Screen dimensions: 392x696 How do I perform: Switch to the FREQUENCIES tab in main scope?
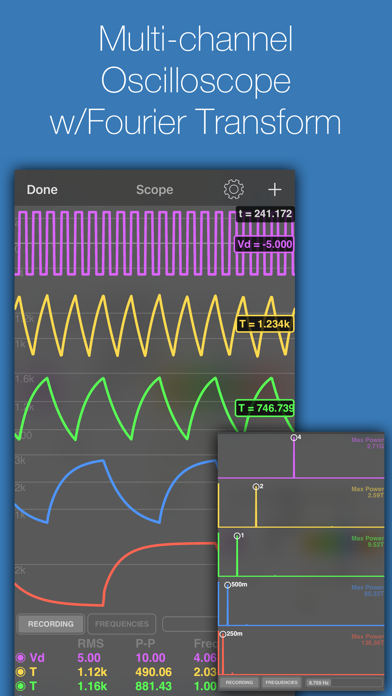[x=122, y=624]
